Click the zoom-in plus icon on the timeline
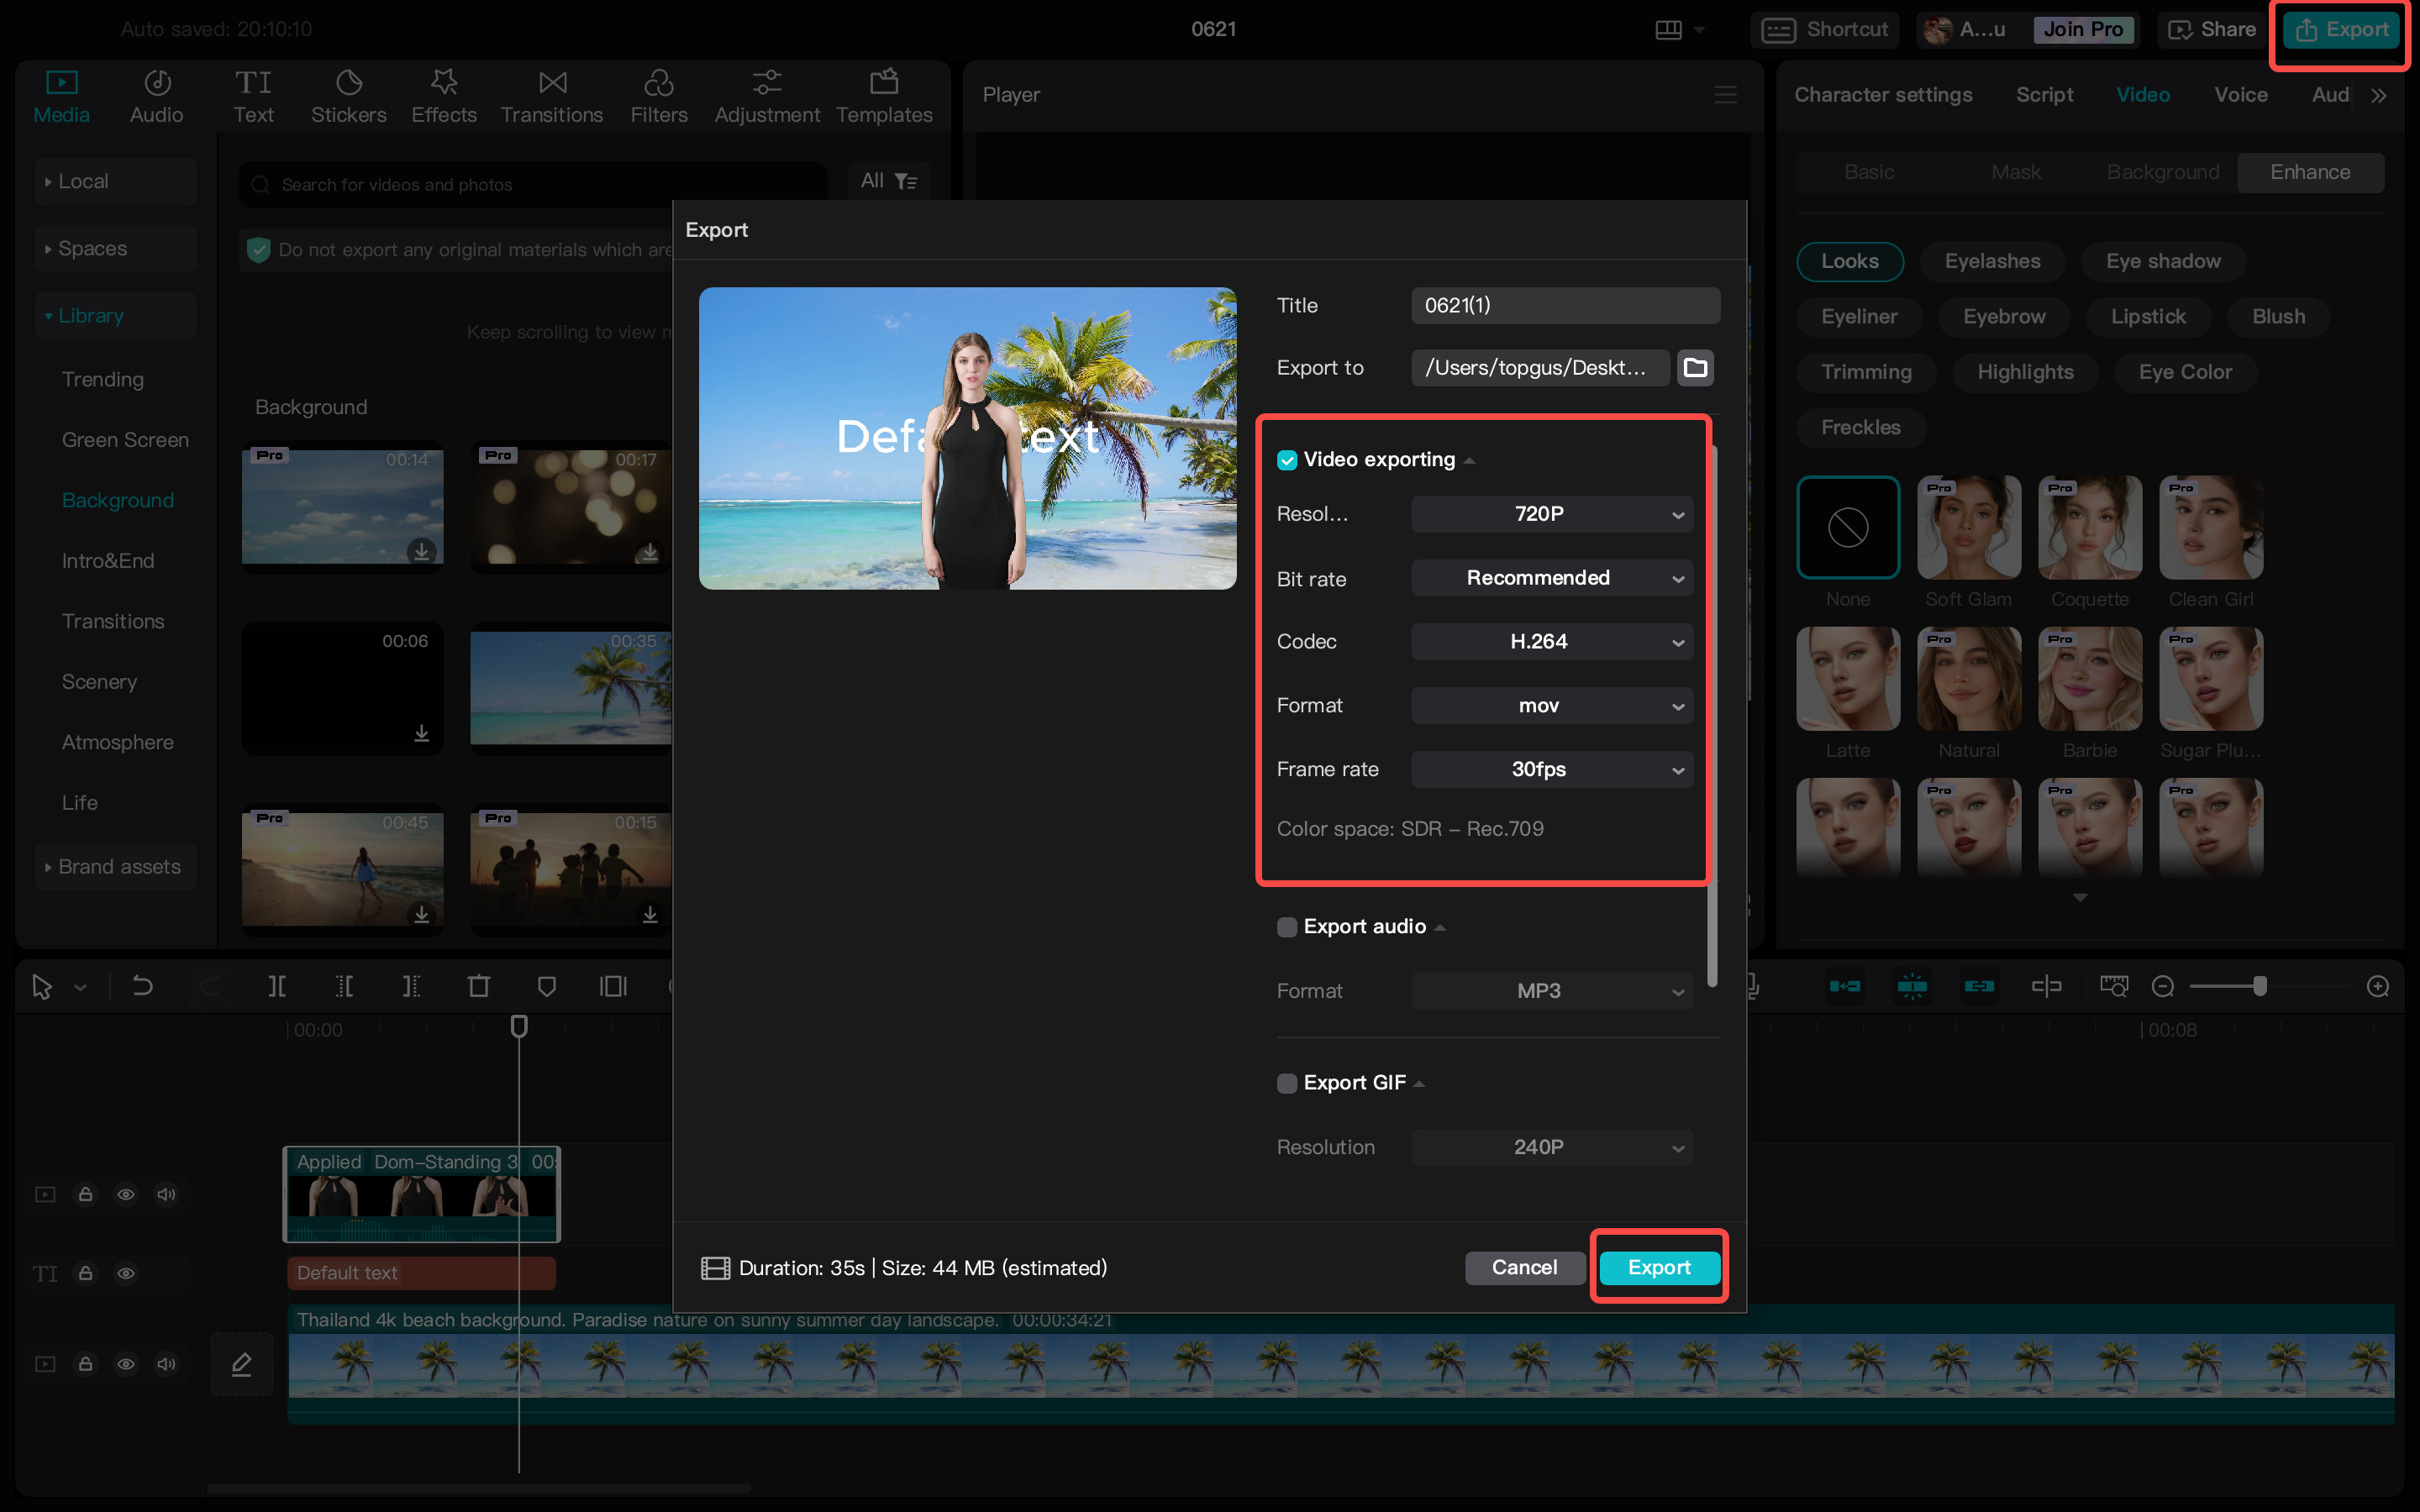This screenshot has height=1512, width=2420. click(2378, 987)
